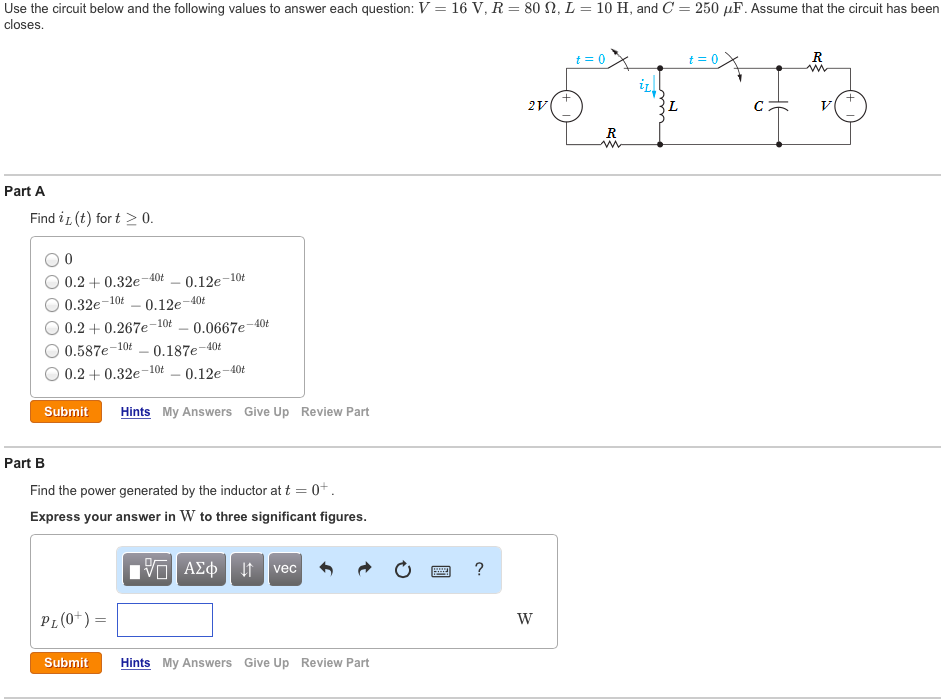Redo the answer edit

point(364,569)
